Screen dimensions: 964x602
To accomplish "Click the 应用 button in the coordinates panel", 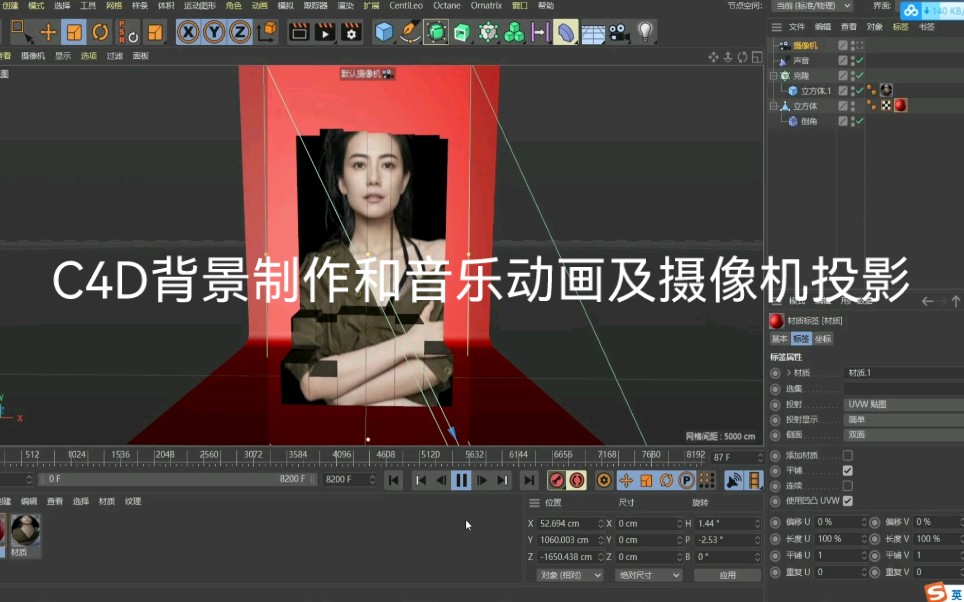I will point(728,574).
